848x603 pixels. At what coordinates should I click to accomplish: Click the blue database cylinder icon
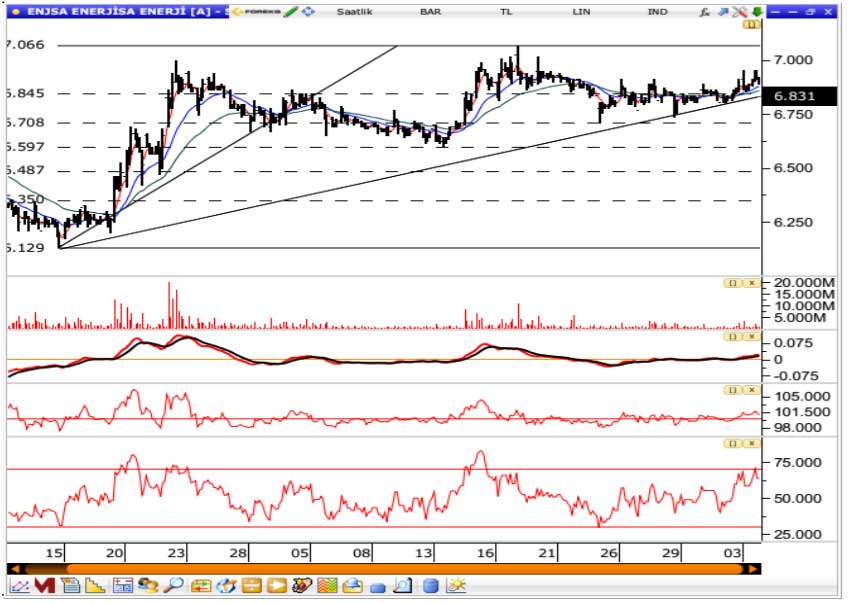tap(430, 586)
